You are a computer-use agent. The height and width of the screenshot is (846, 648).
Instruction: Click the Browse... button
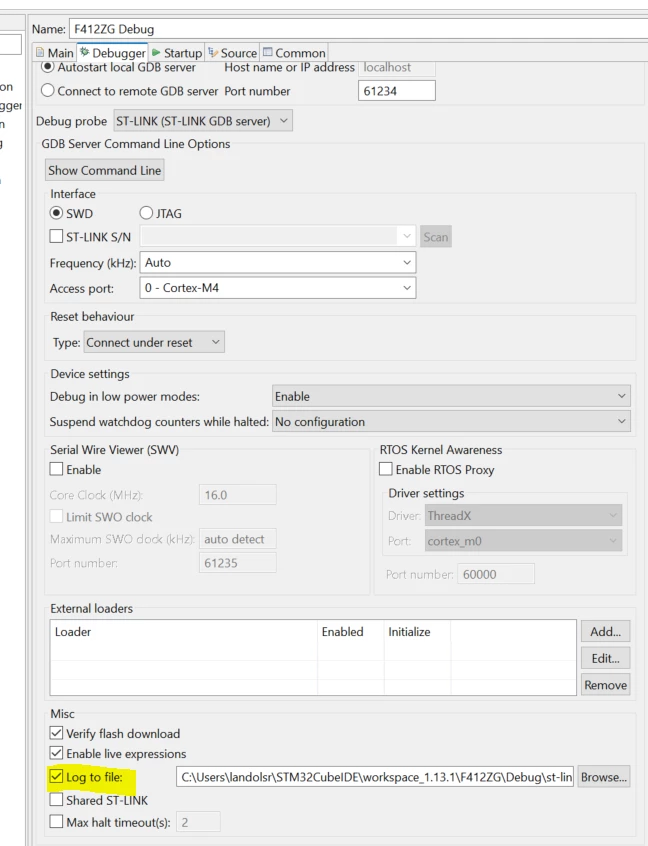click(x=604, y=777)
